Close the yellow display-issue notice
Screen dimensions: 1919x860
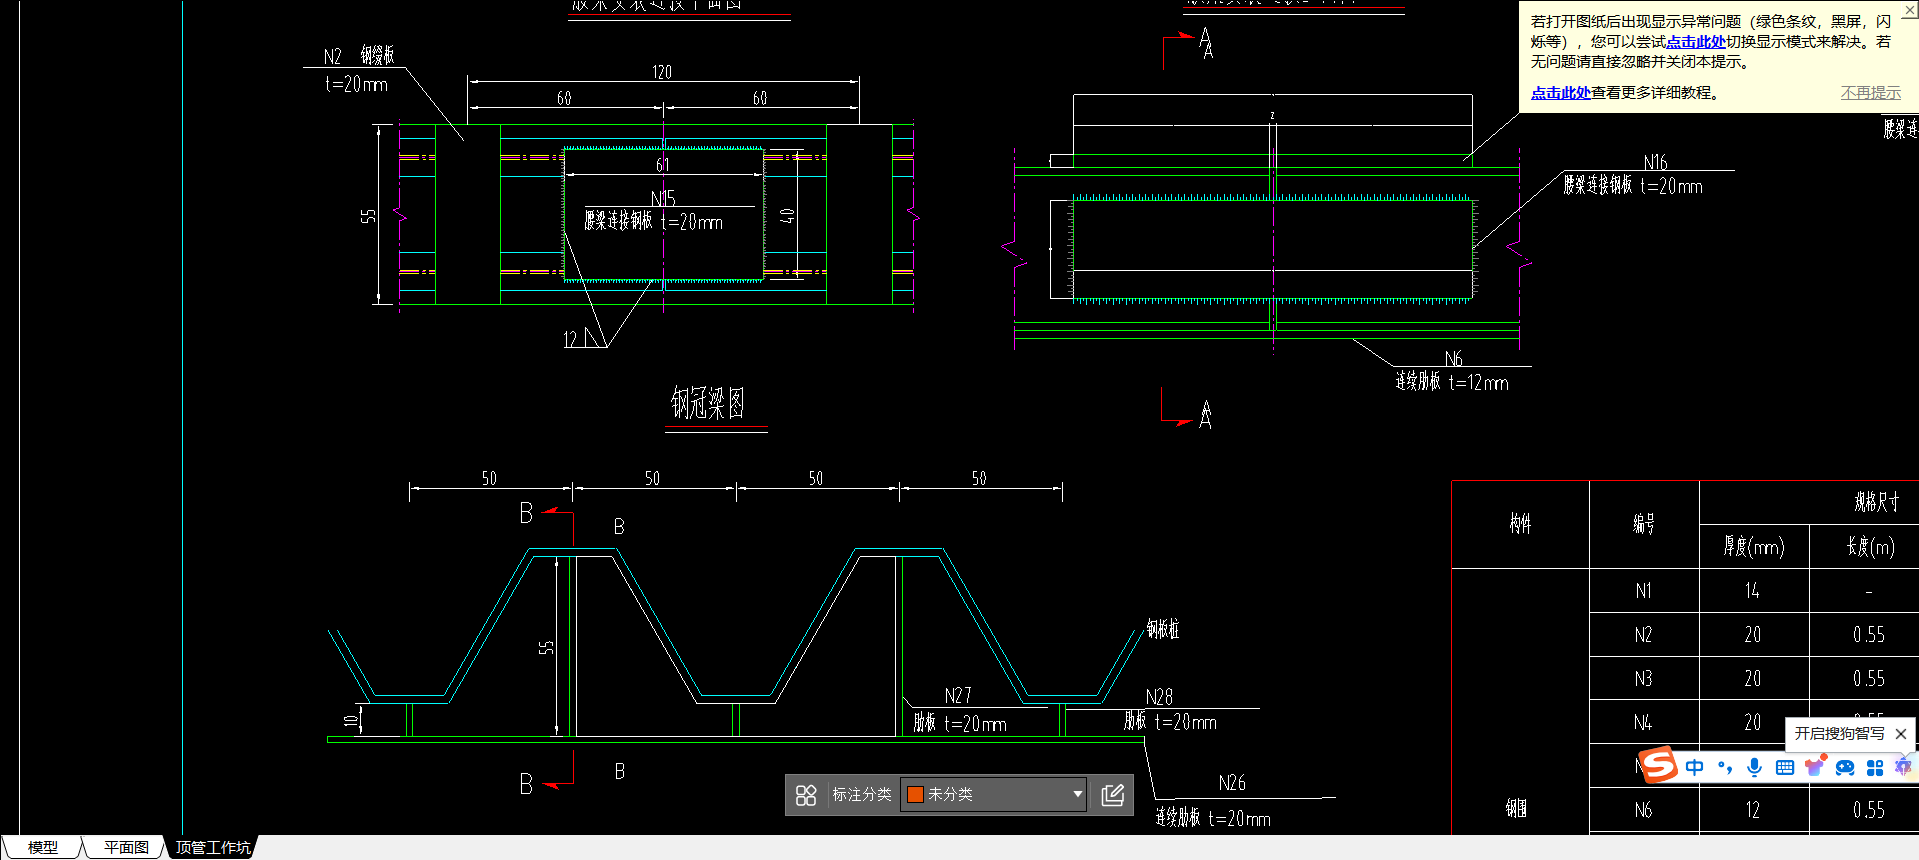click(1909, 9)
